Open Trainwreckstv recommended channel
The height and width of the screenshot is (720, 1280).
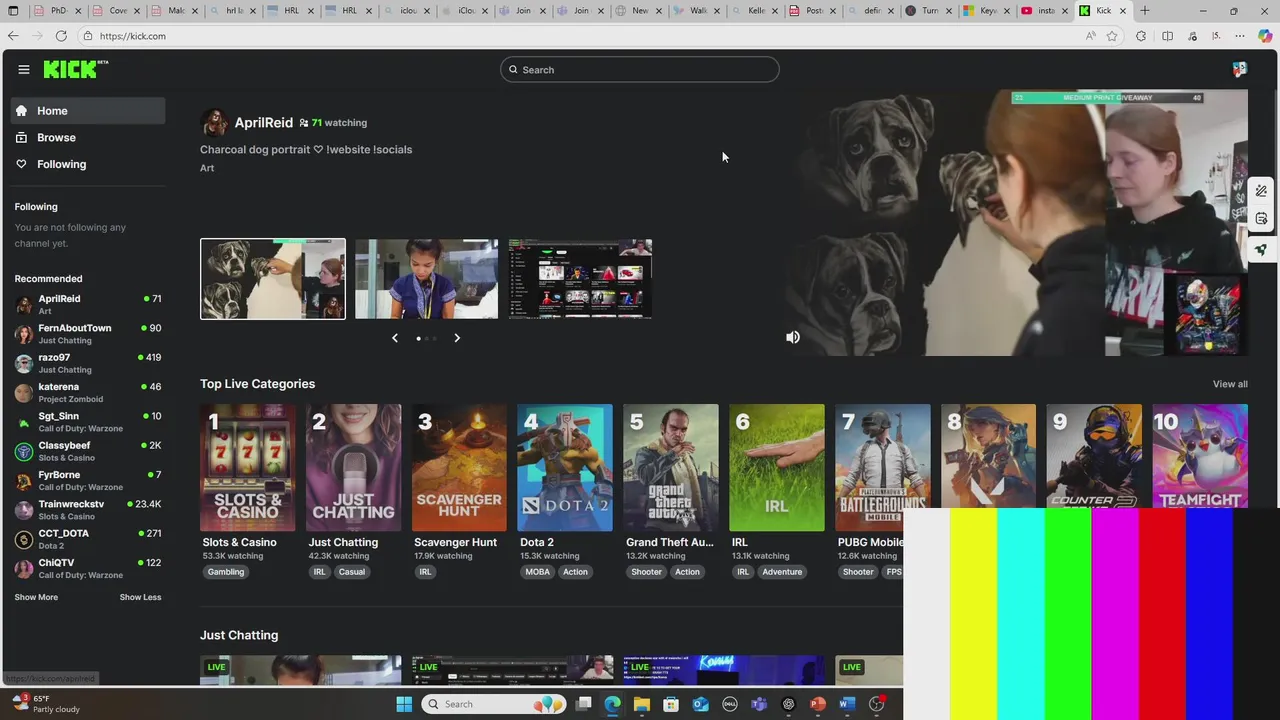click(x=88, y=510)
